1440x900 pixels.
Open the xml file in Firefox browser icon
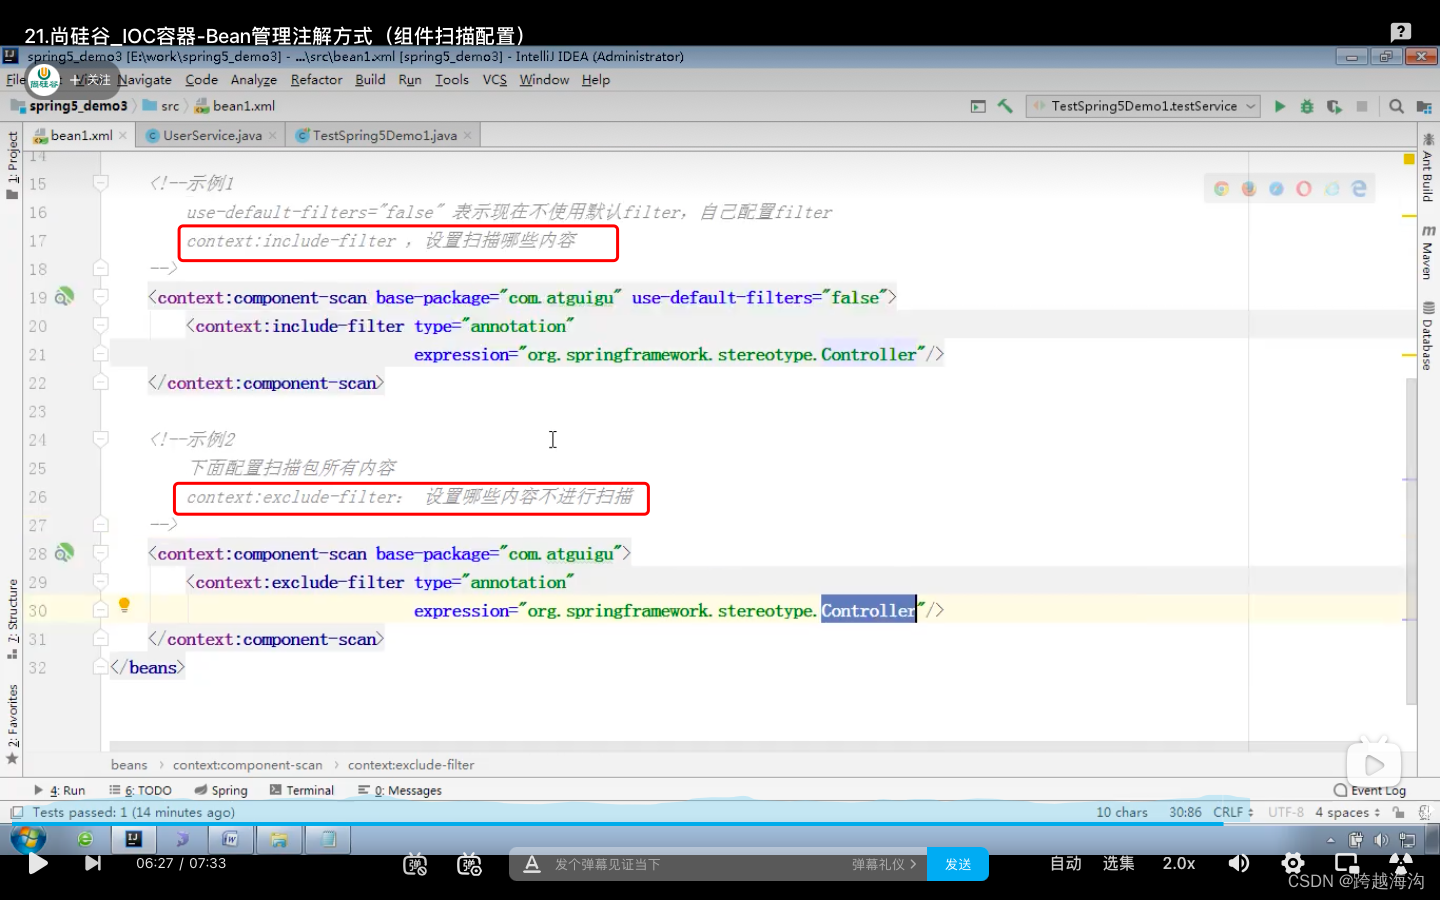coord(1249,188)
